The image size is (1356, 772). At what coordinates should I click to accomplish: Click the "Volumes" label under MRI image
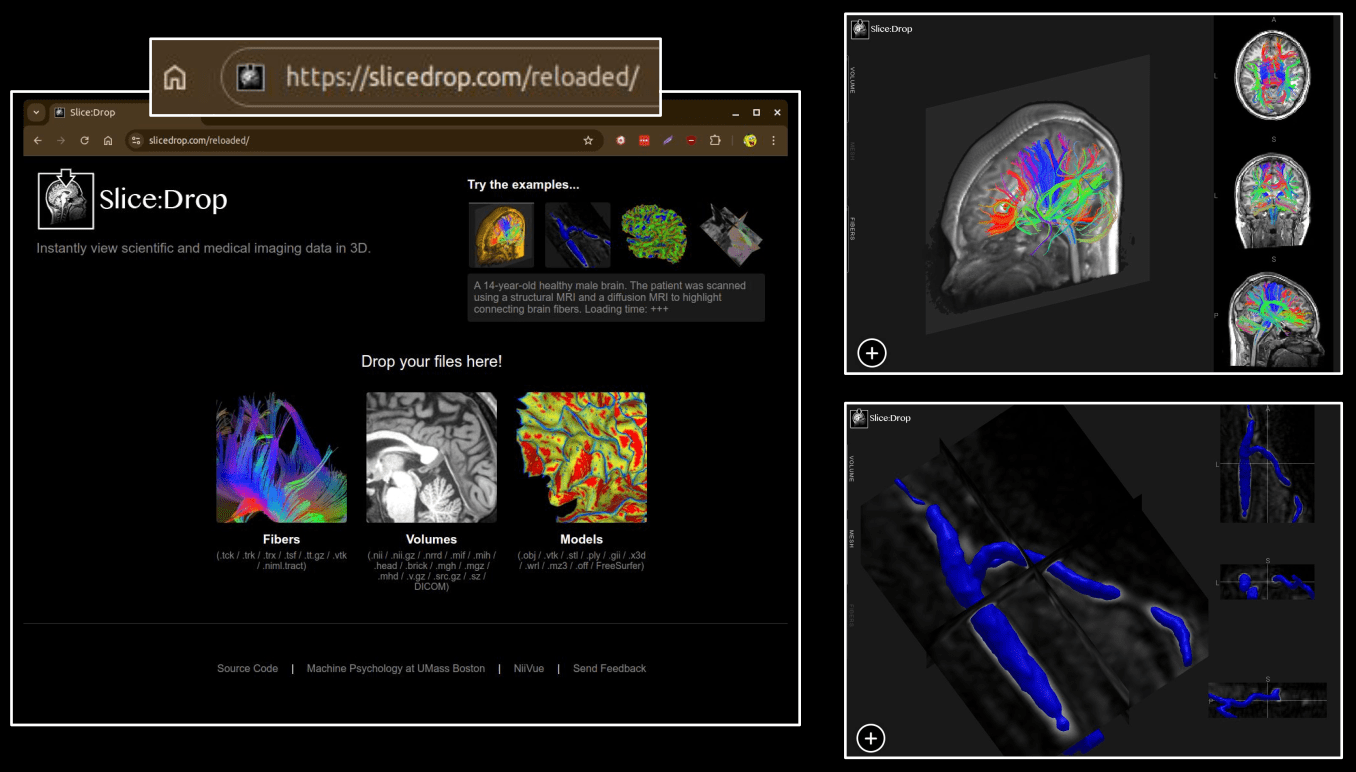pyautogui.click(x=432, y=539)
